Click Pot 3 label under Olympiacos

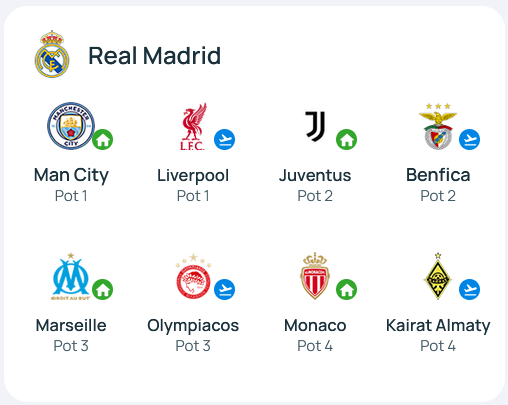point(193,346)
